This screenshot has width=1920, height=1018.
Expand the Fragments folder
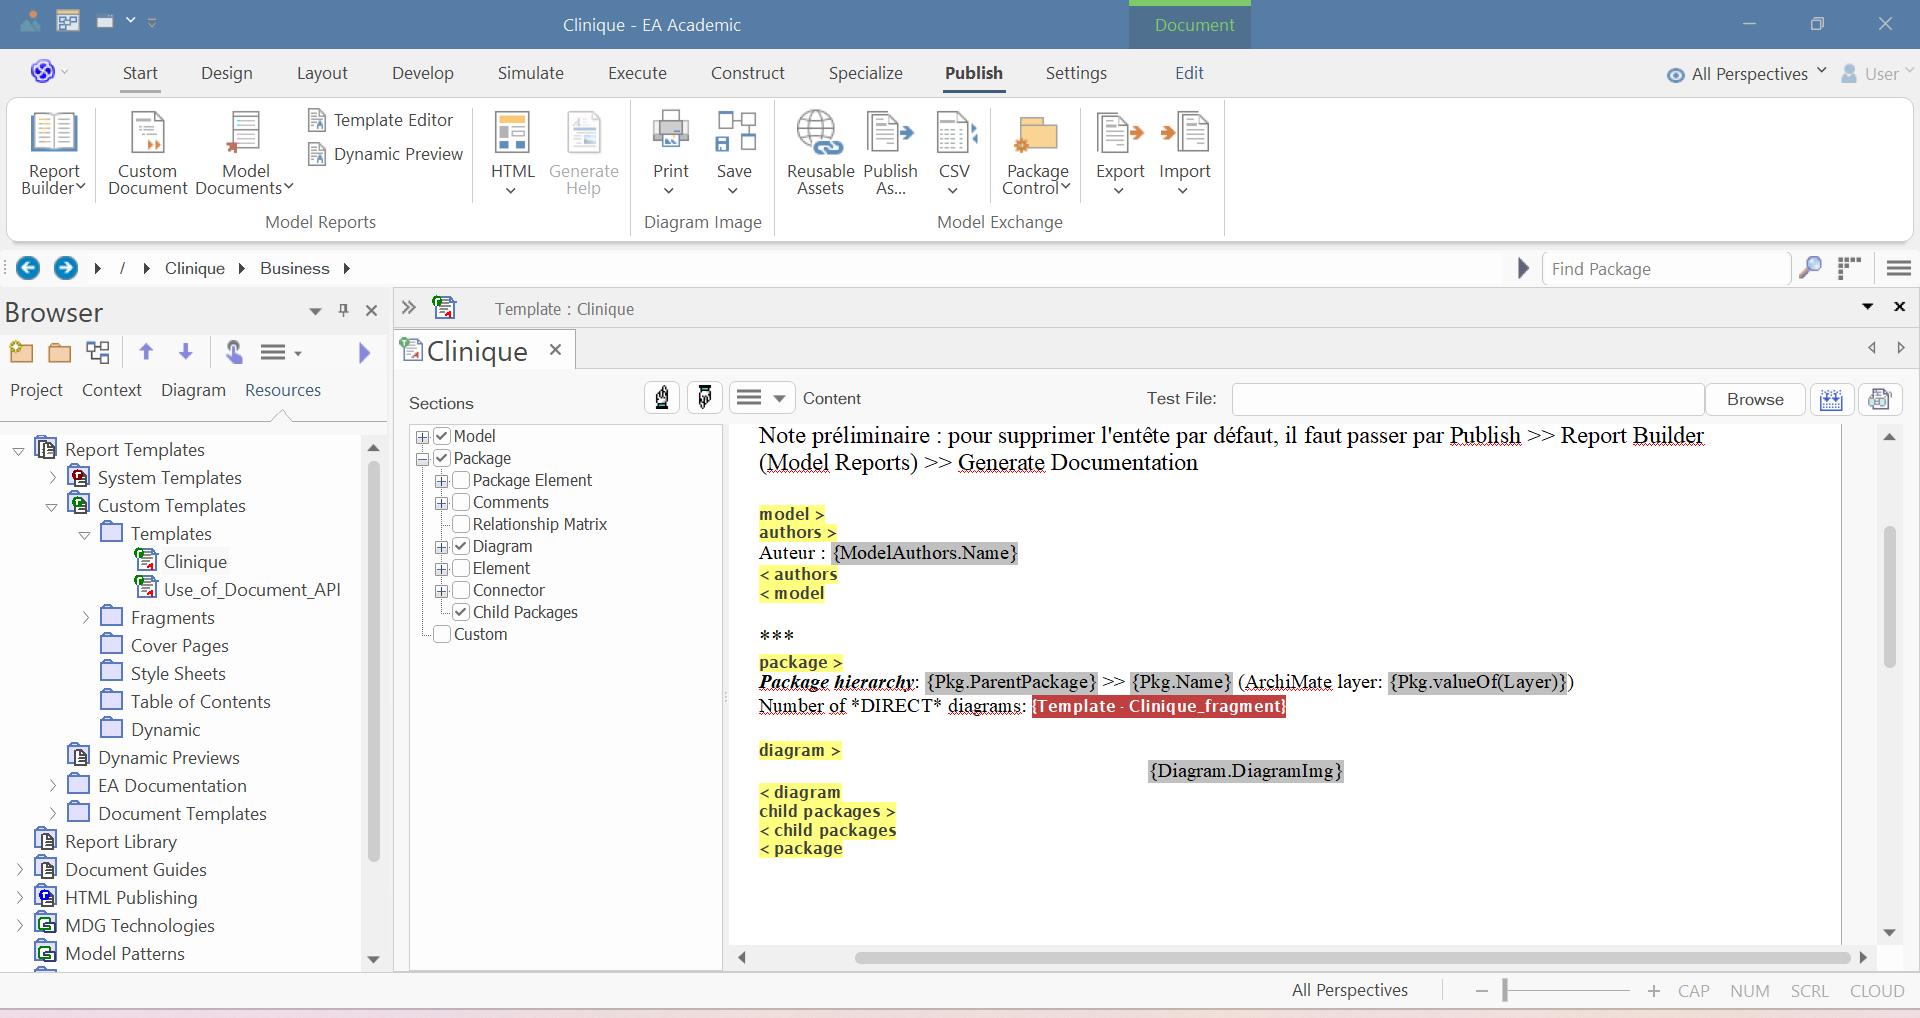point(85,618)
